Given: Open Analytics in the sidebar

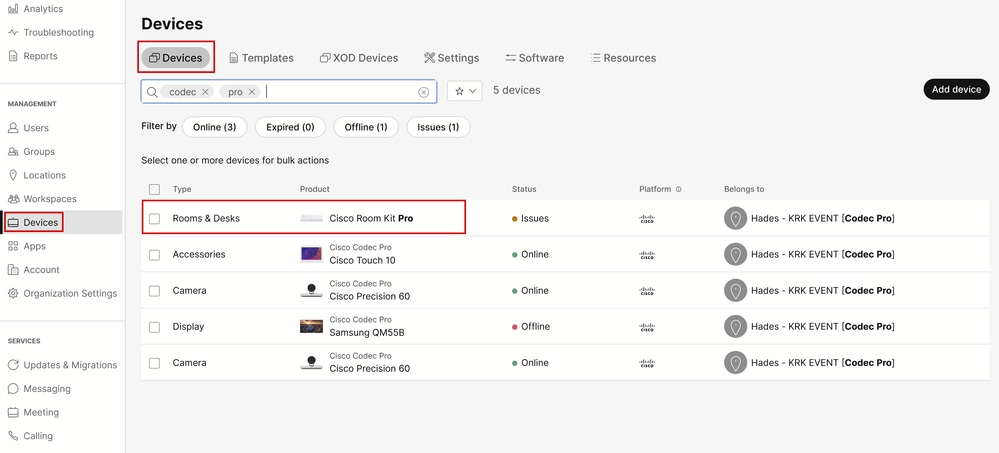Looking at the screenshot, I should click(35, 9).
